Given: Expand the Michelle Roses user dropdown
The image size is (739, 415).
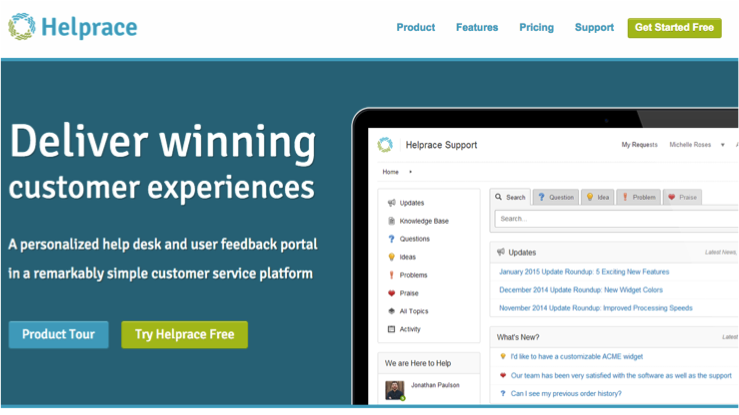Looking at the screenshot, I should tap(721, 145).
